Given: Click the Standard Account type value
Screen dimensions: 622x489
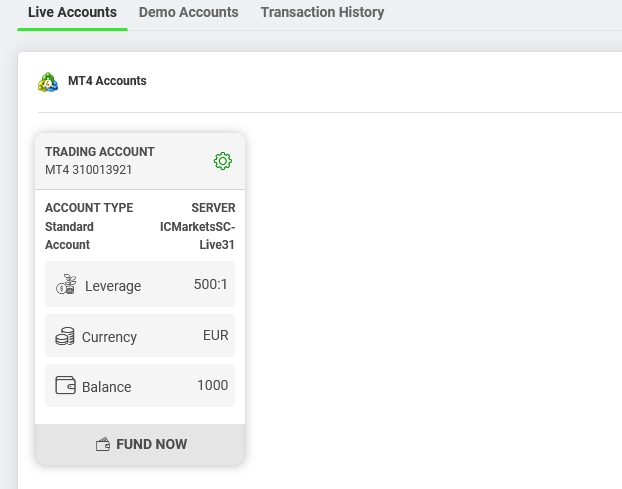Looking at the screenshot, I should pos(69,236).
